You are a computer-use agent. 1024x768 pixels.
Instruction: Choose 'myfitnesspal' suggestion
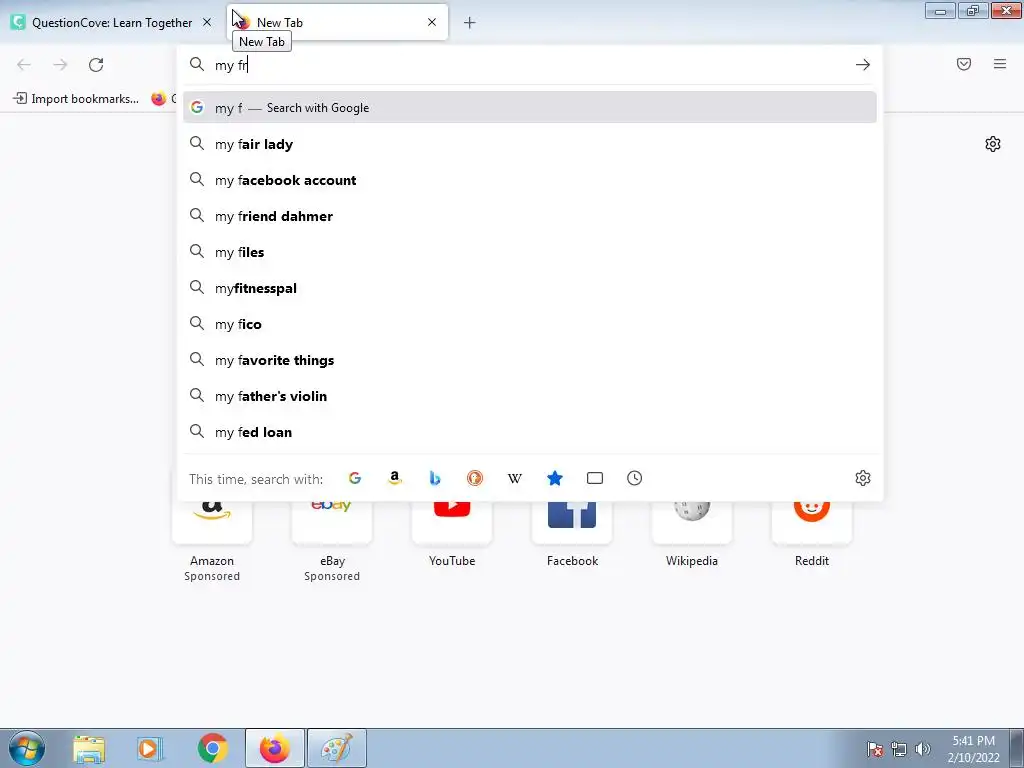[x=530, y=288]
